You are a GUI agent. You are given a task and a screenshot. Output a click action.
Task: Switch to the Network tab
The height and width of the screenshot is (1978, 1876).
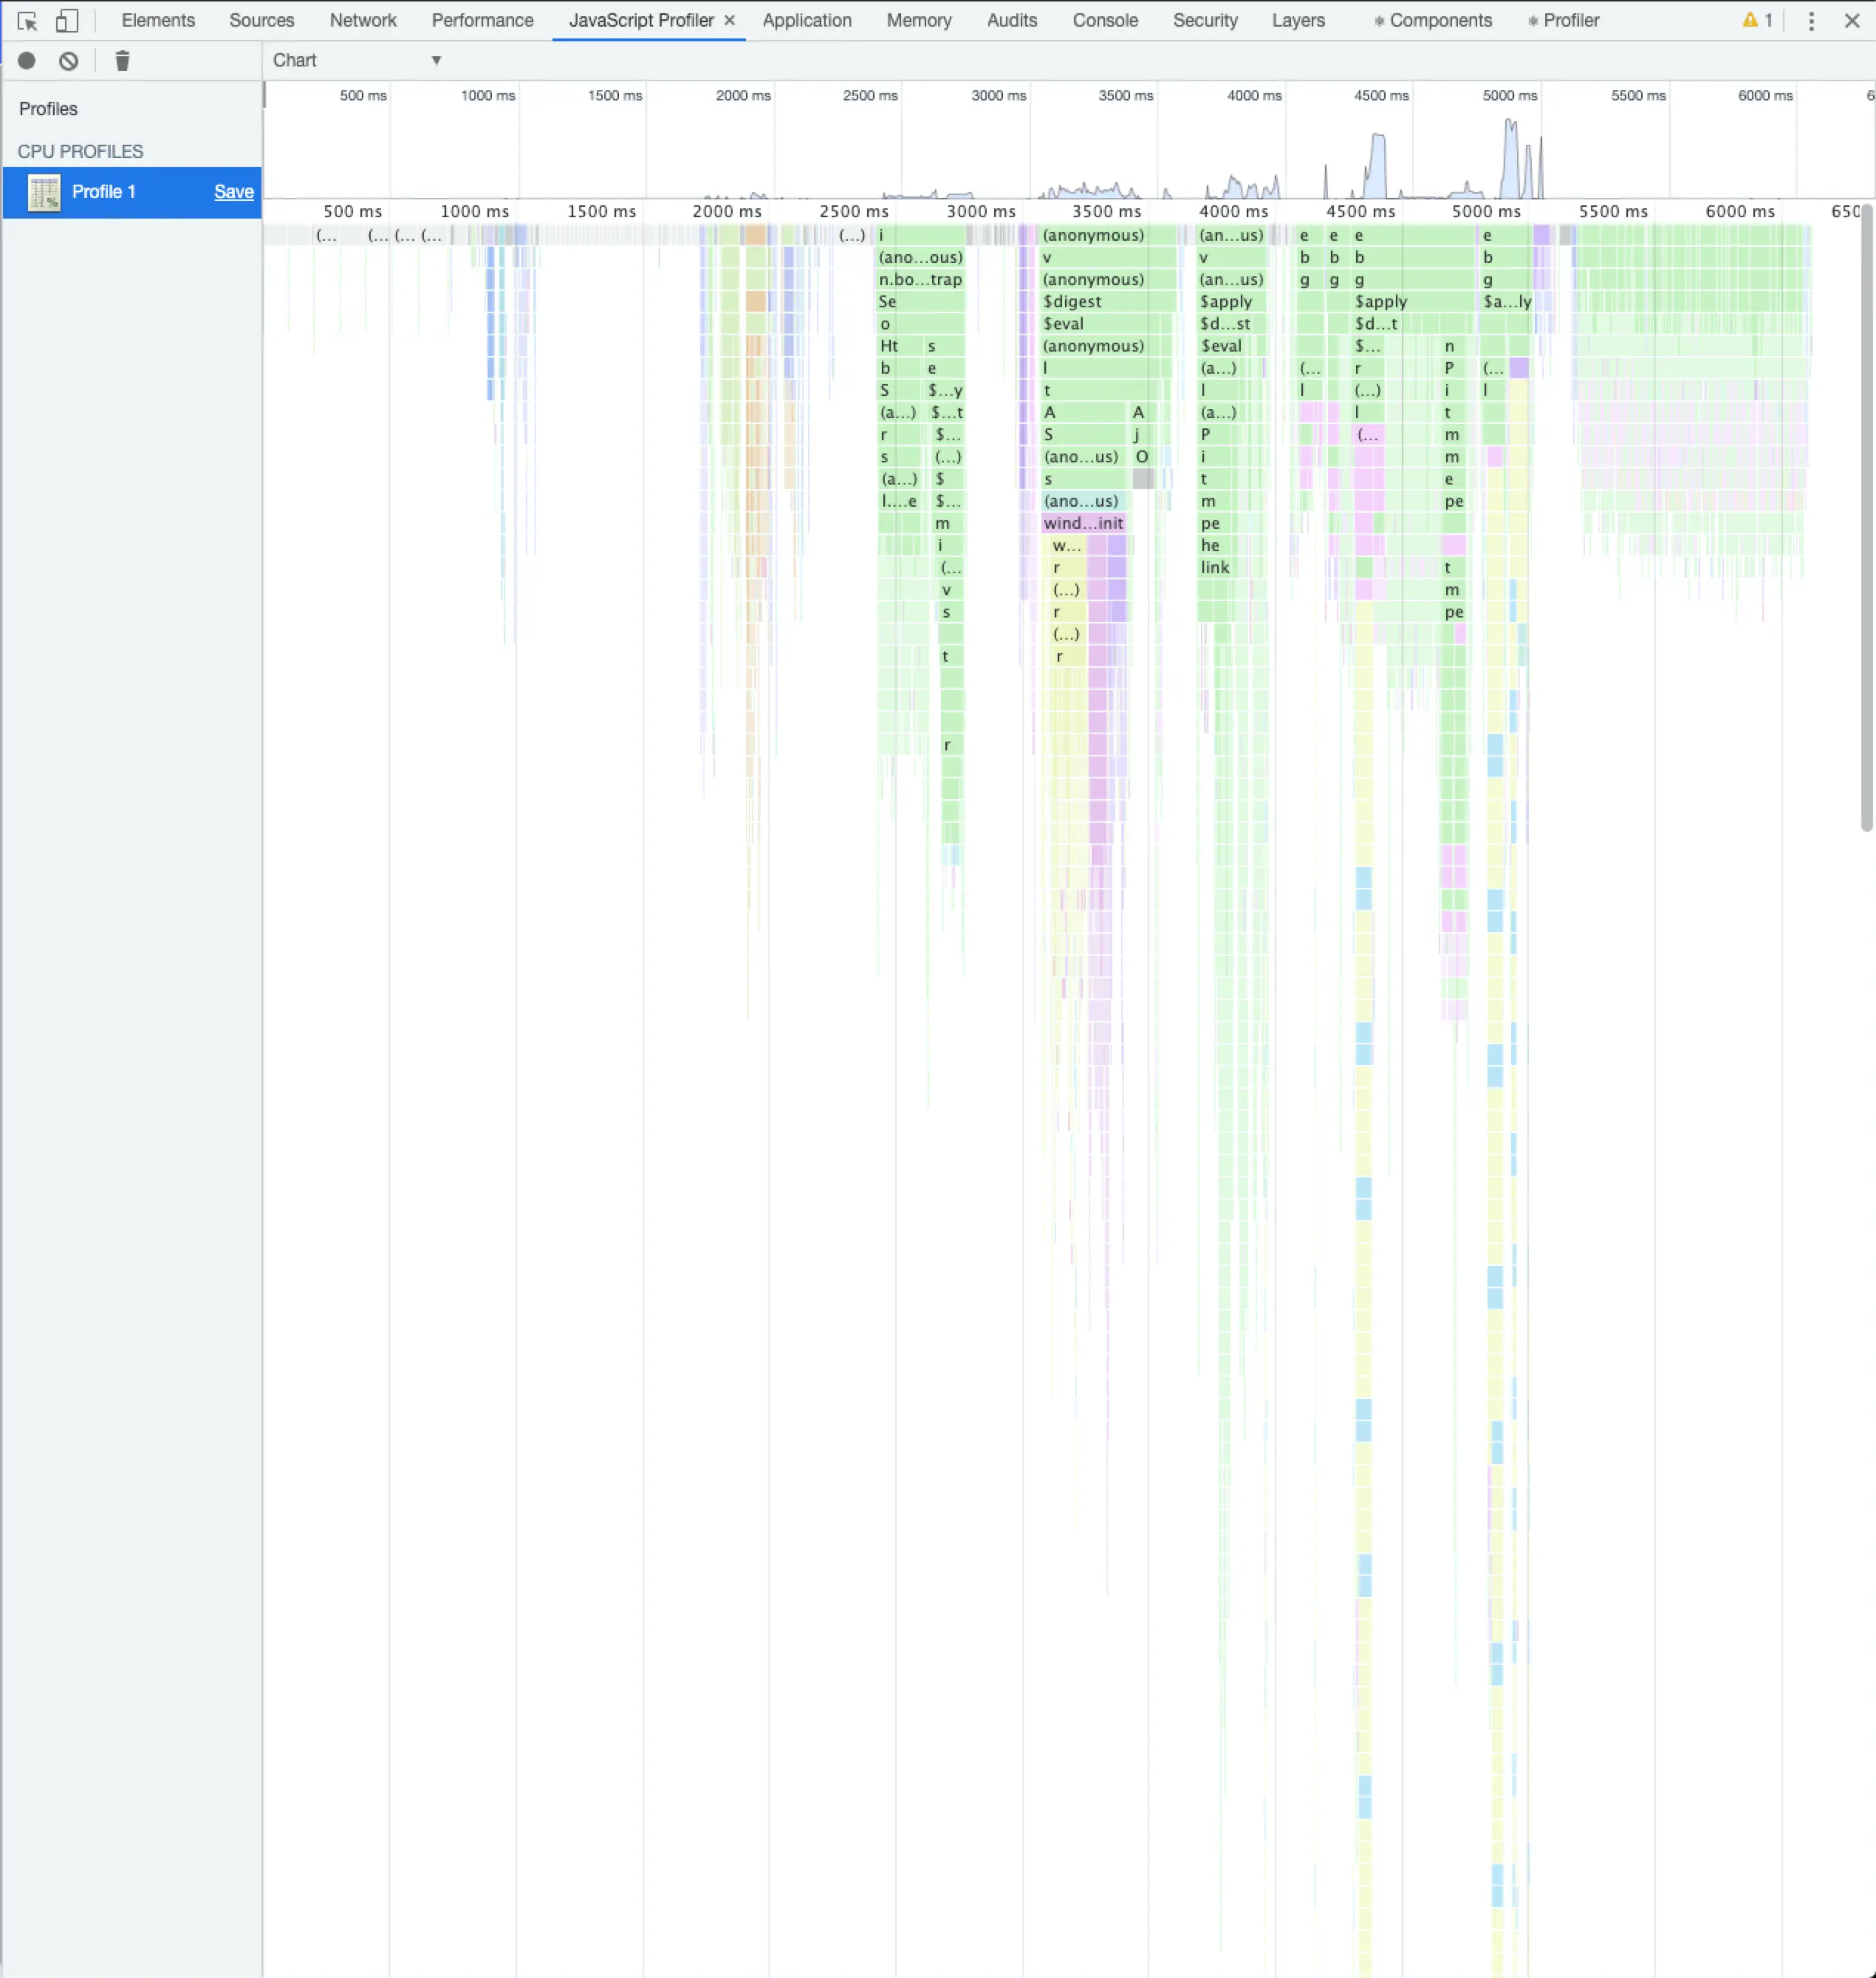363,20
